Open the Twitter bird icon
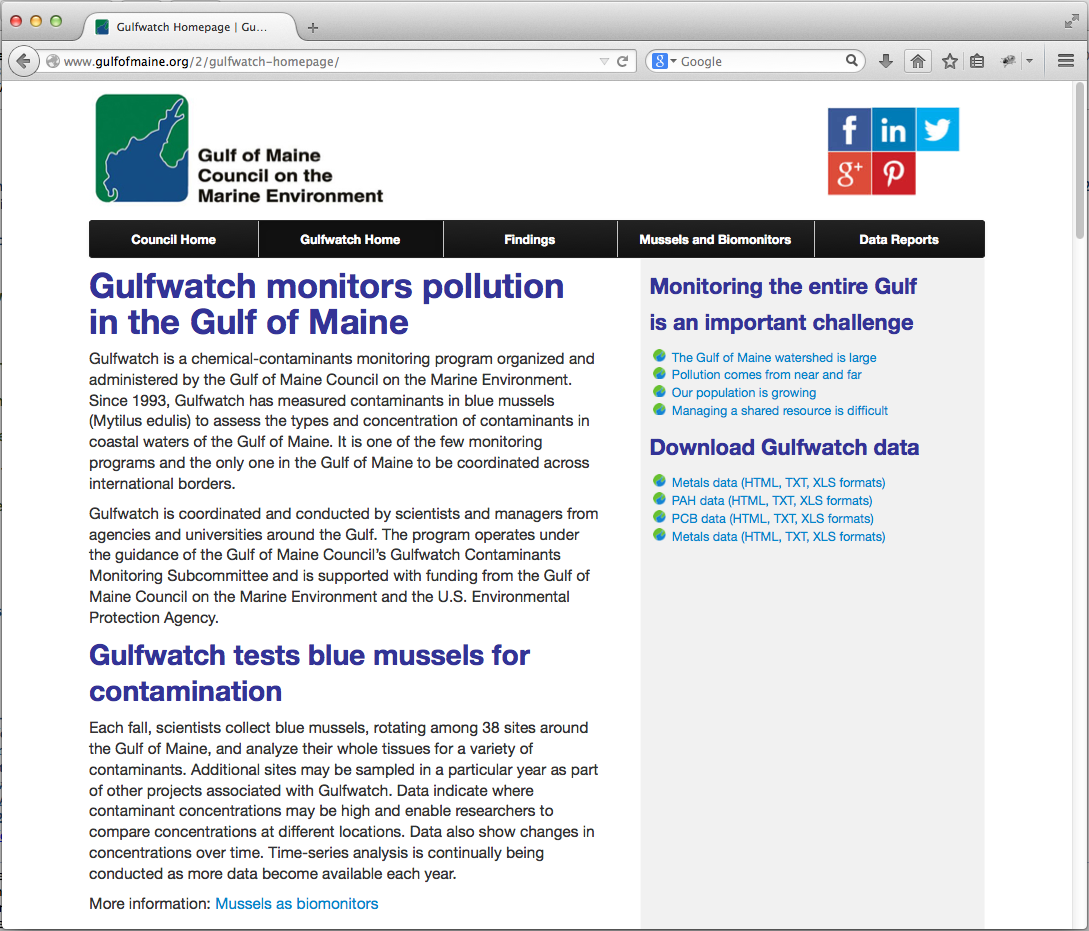 (x=938, y=129)
